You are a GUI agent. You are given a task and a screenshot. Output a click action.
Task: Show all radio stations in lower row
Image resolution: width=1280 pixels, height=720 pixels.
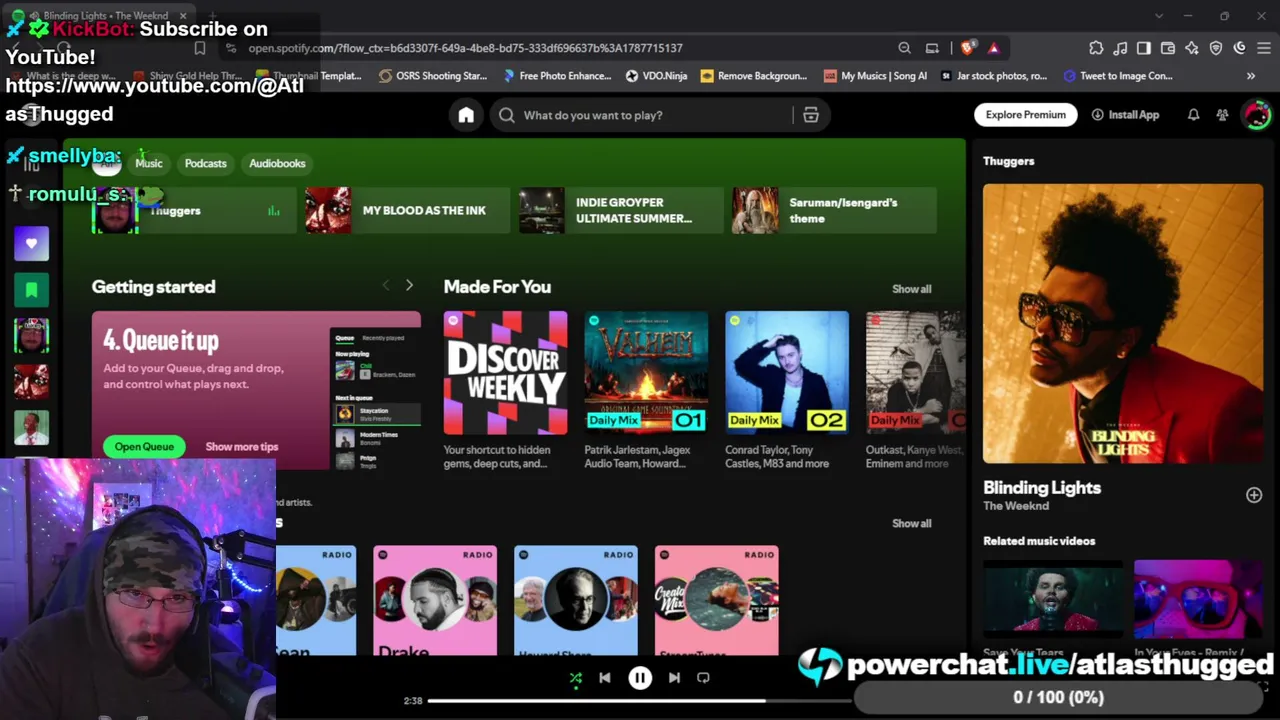911,523
